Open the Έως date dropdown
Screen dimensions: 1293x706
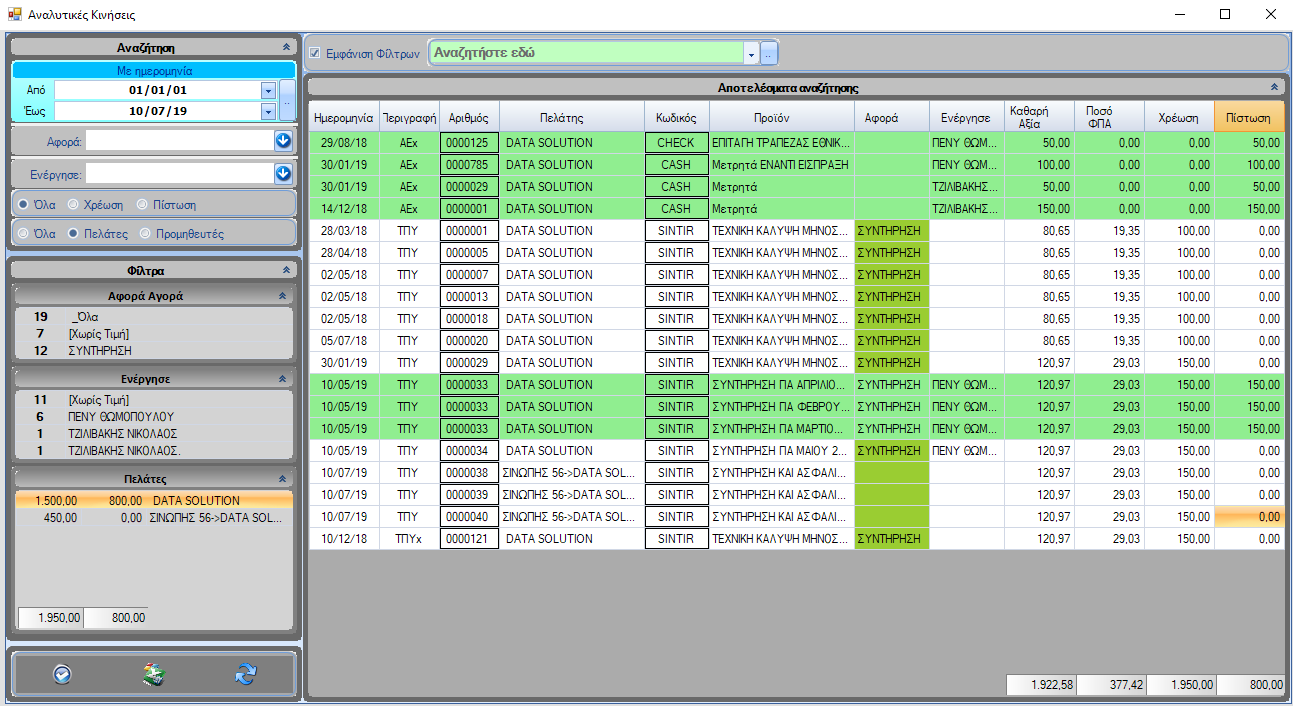[267, 111]
